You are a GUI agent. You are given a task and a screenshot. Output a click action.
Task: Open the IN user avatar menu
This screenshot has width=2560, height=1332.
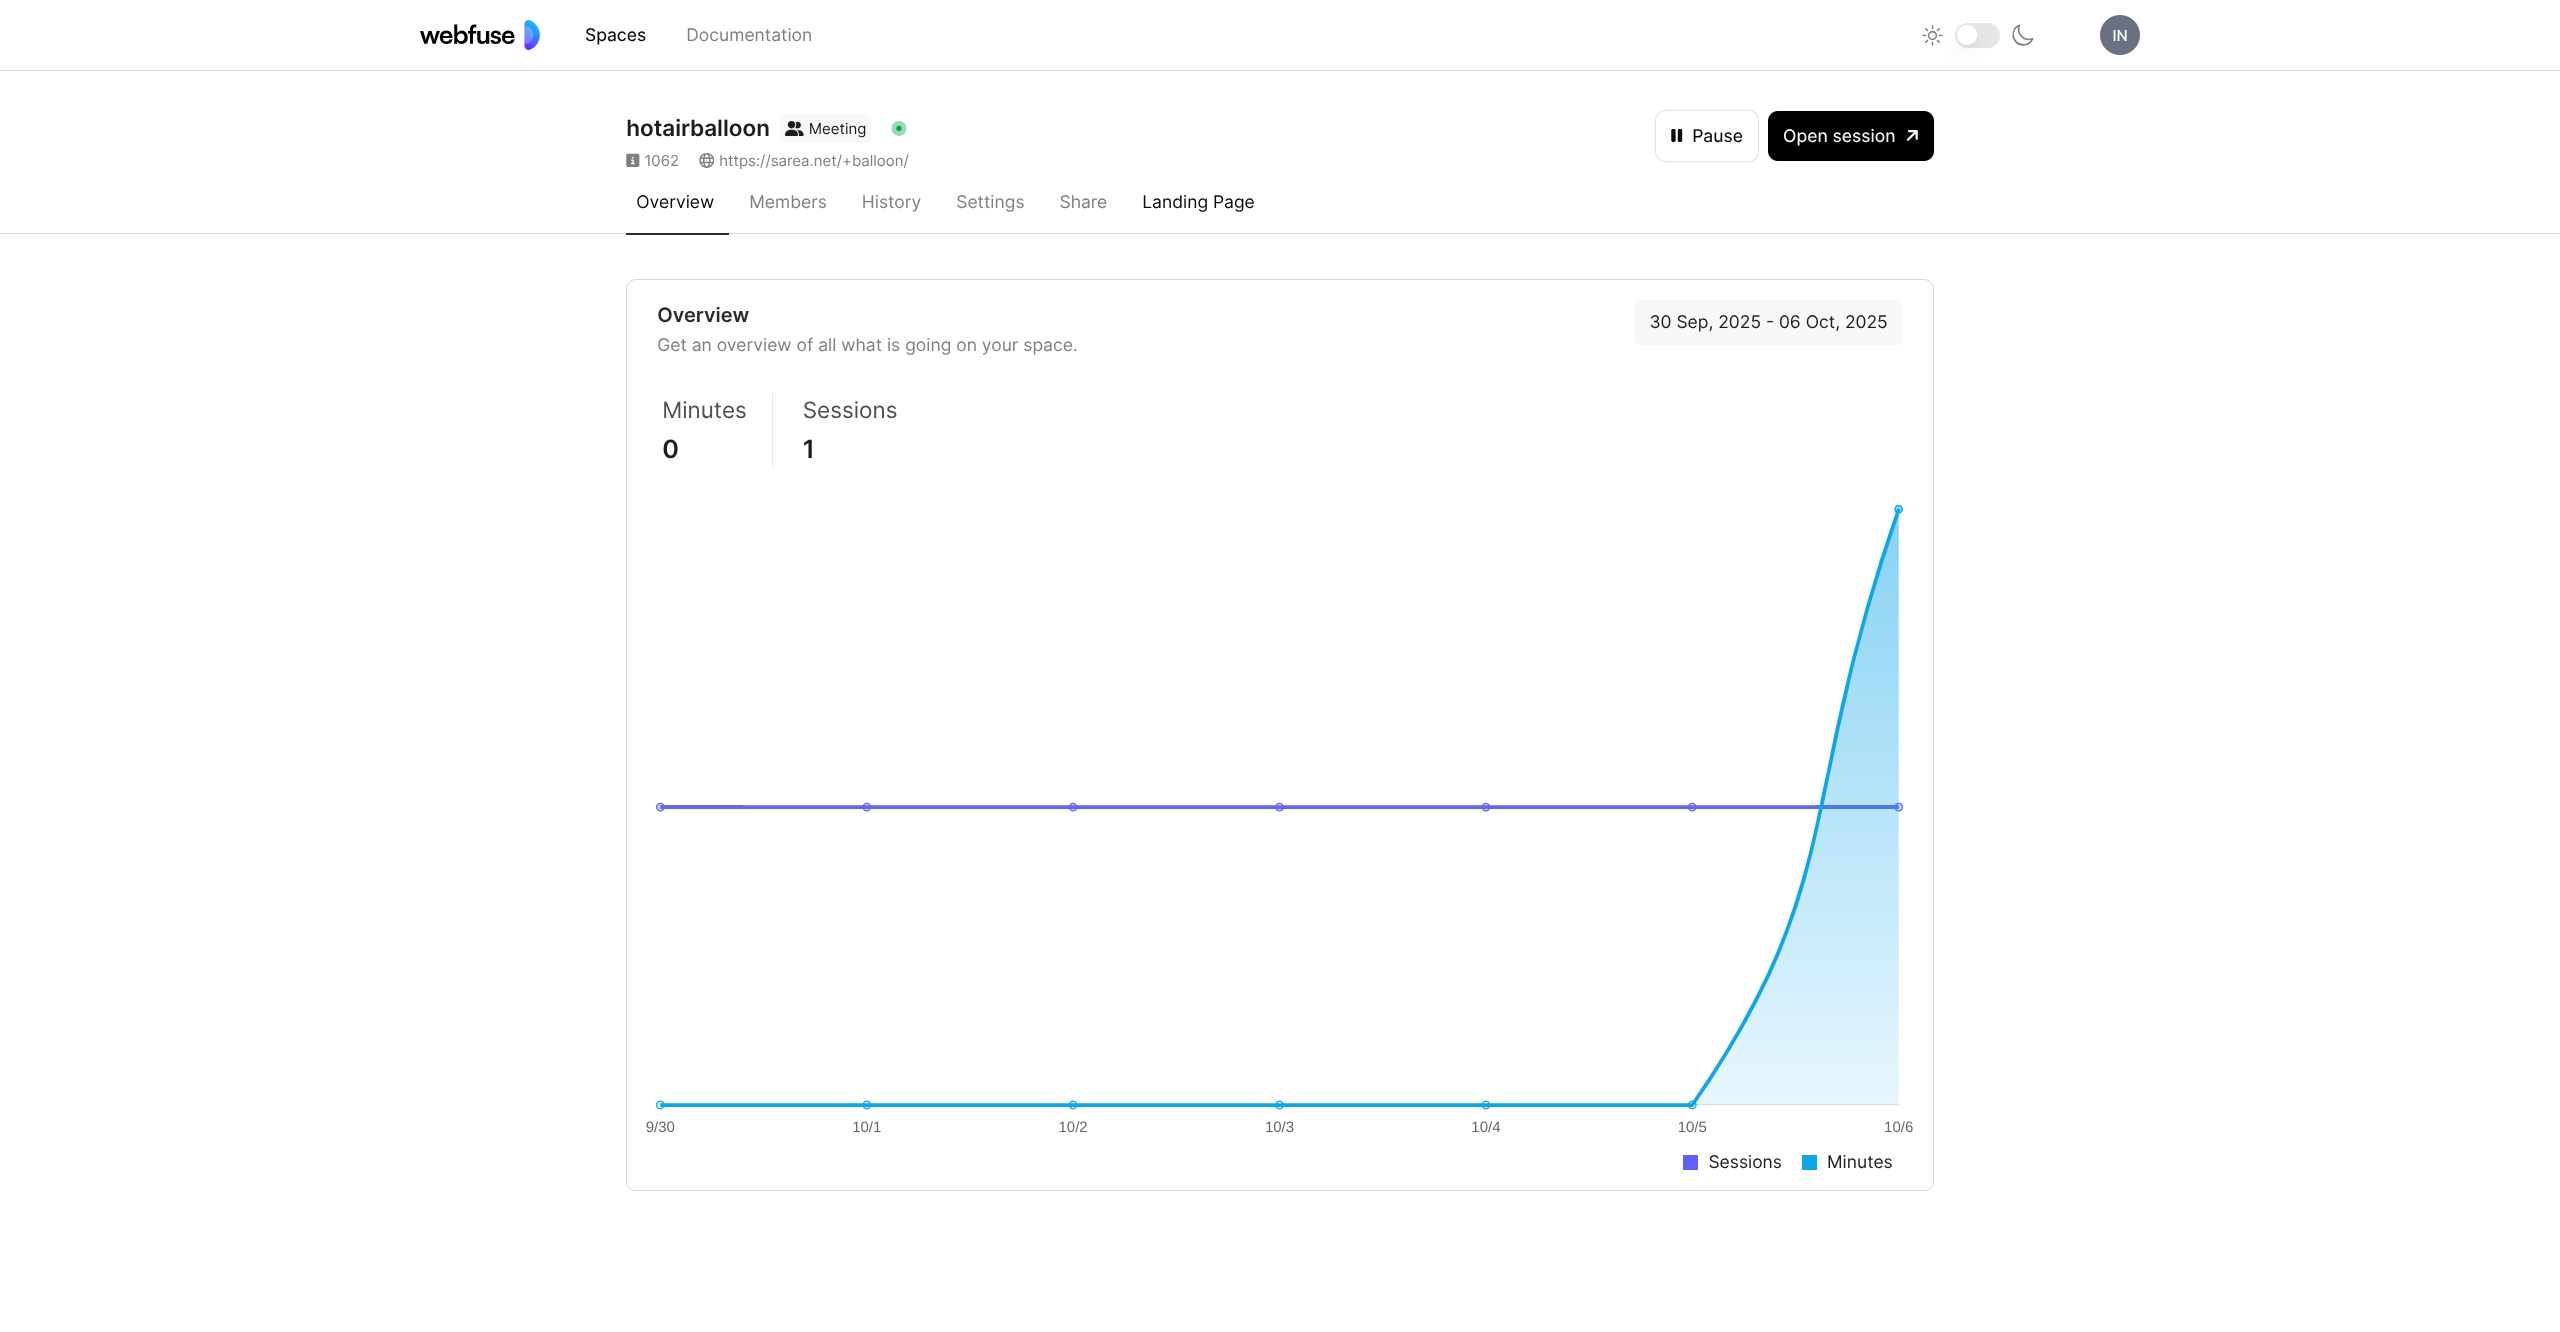[x=2119, y=35]
